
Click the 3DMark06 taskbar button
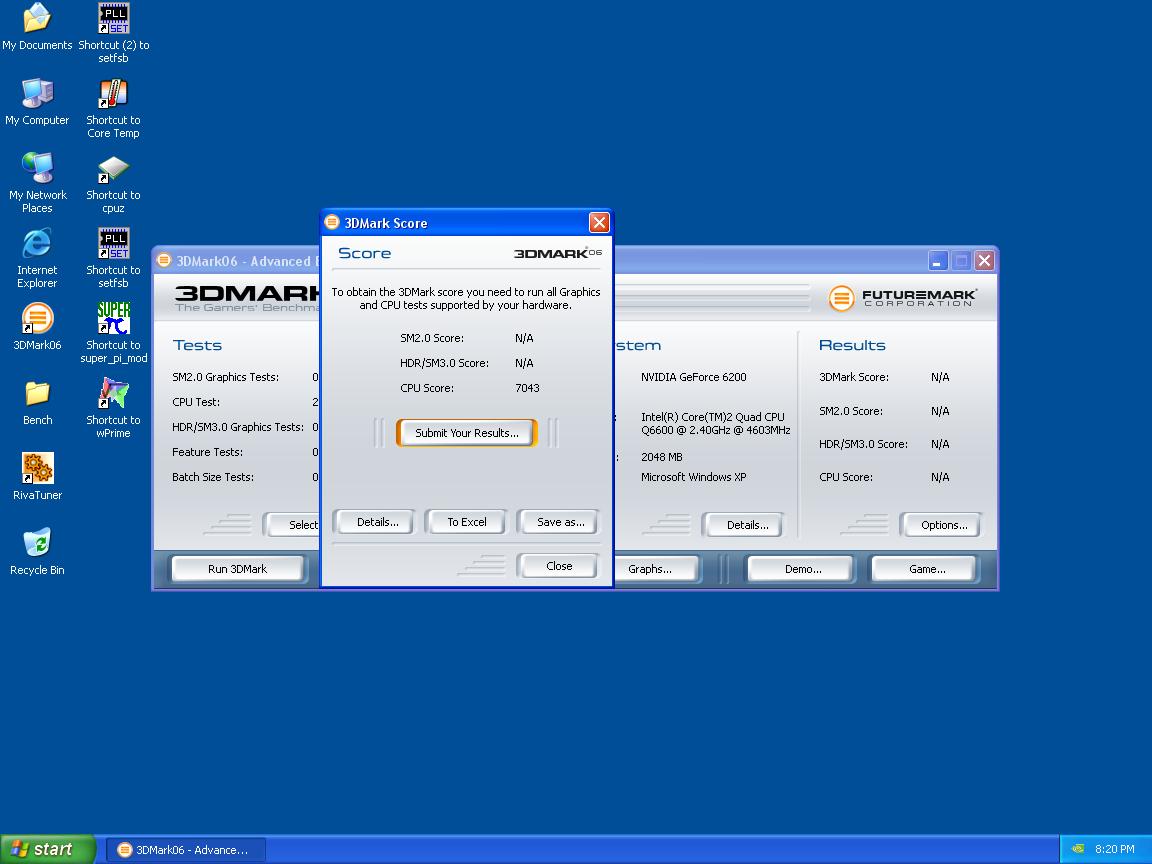[x=186, y=850]
